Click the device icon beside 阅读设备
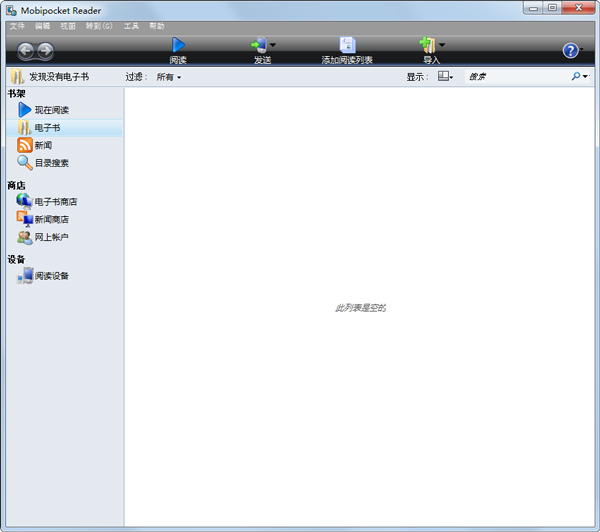This screenshot has width=600, height=532. [x=25, y=276]
